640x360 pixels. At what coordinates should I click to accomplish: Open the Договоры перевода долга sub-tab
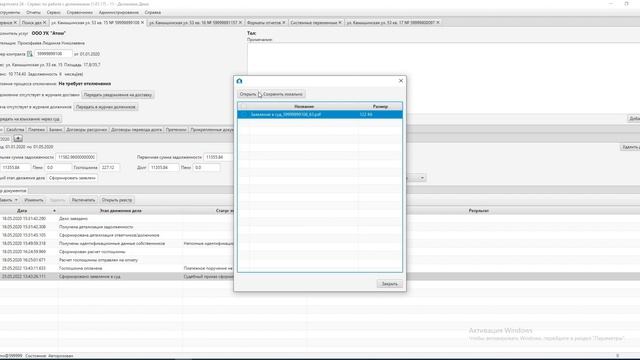136,130
